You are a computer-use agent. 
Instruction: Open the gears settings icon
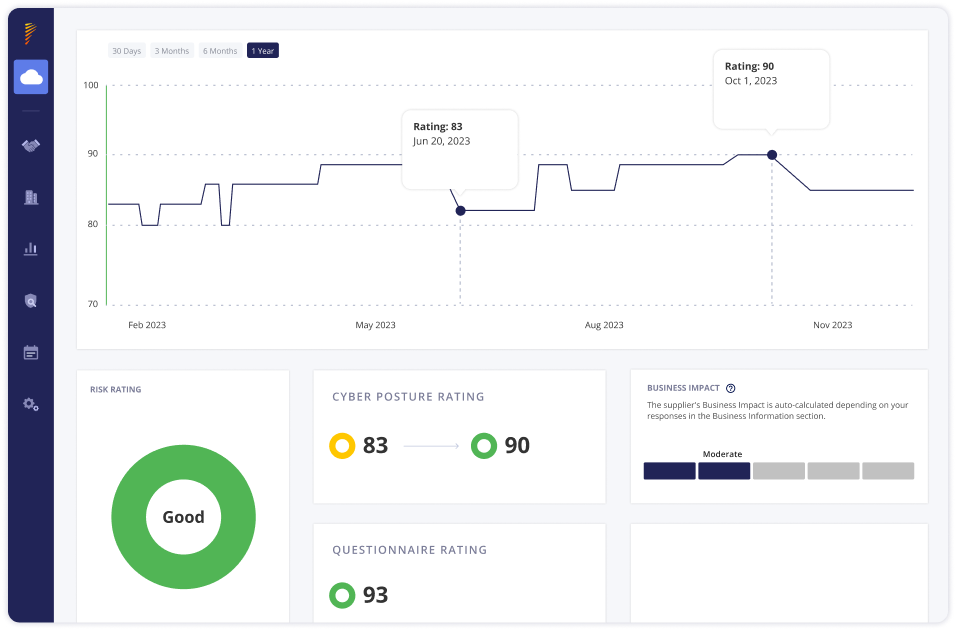[x=31, y=404]
